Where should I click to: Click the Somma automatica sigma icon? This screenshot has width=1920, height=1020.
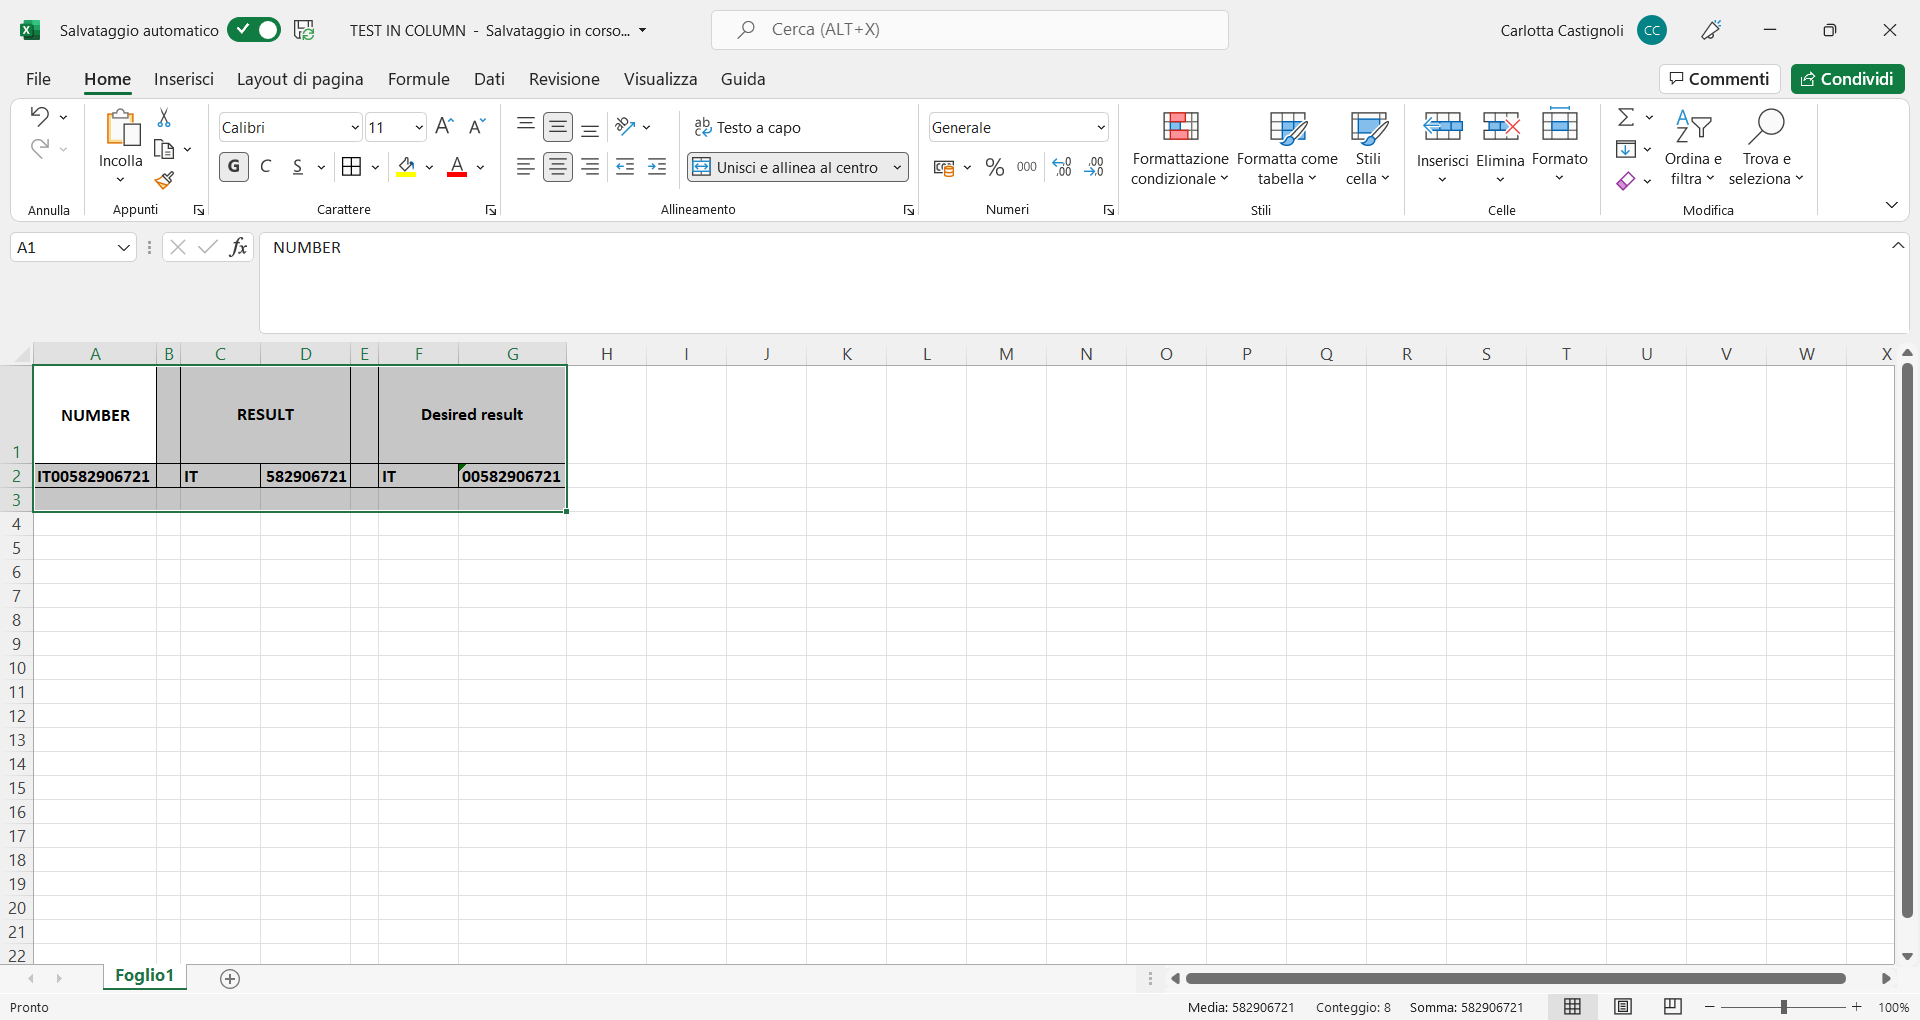1625,116
